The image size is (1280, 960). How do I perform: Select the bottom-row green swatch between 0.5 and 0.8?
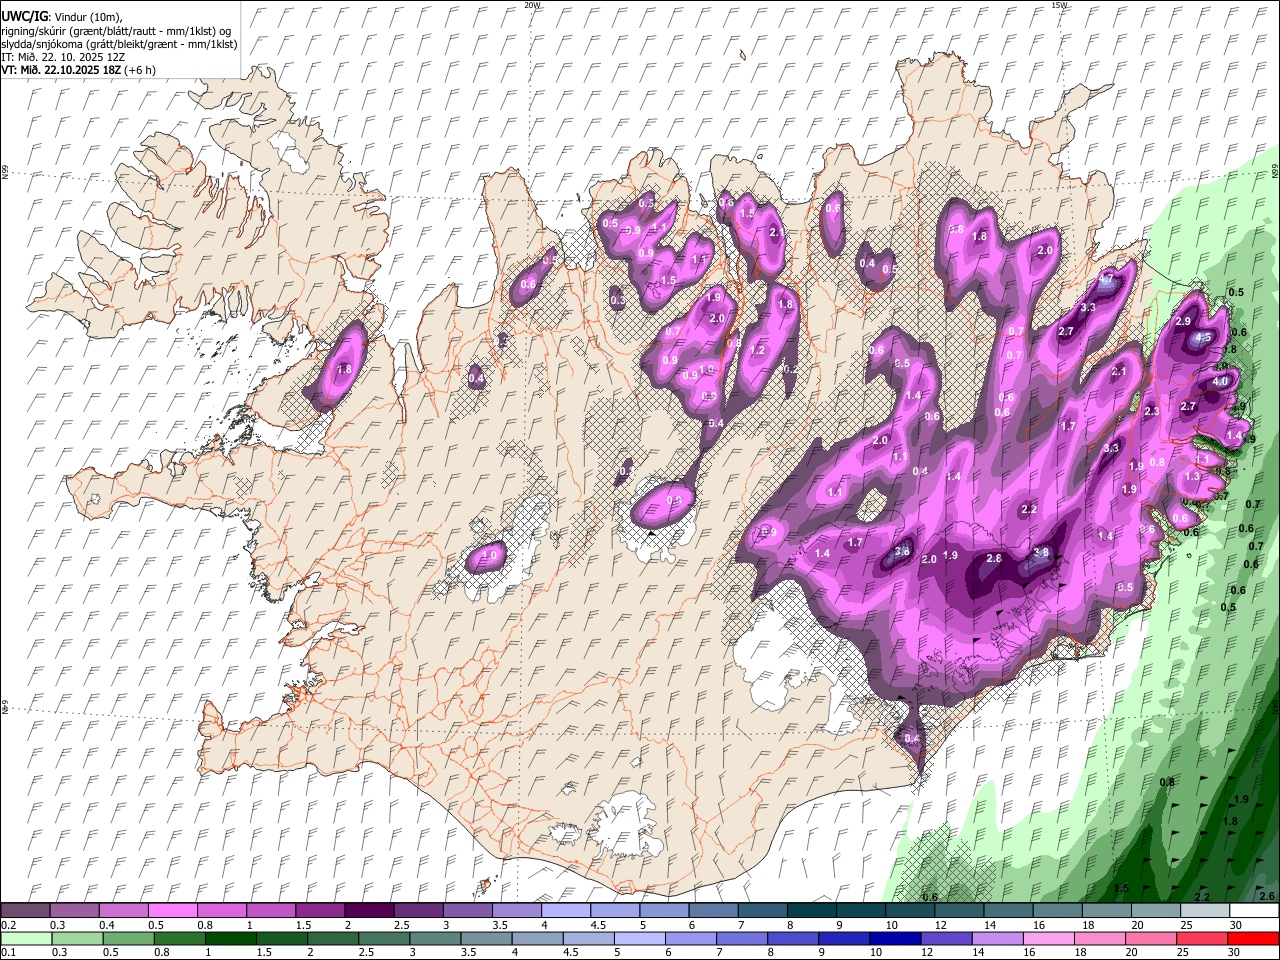click(128, 939)
